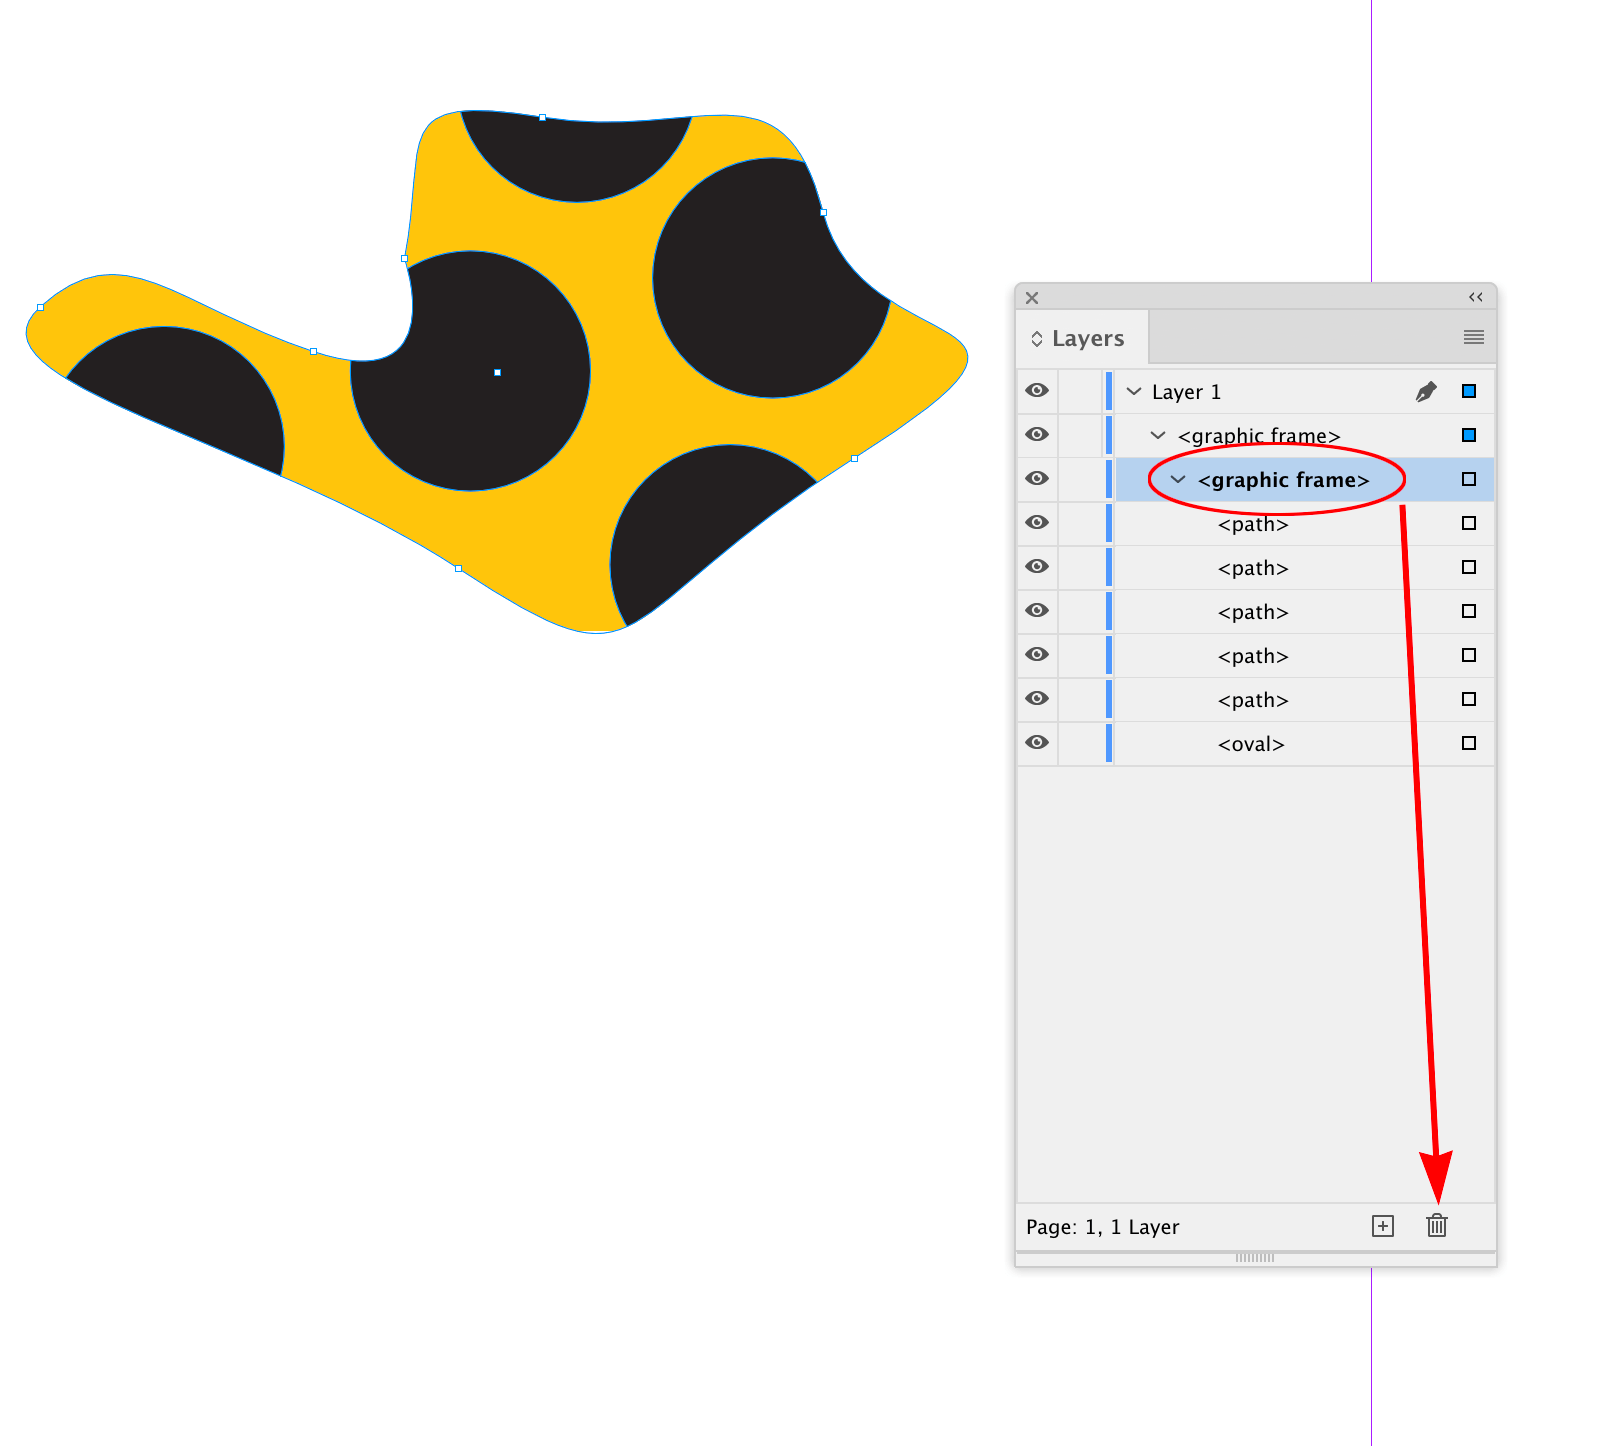Click the Create New Layer icon
Screen dimensions: 1614x1446
[1382, 1225]
